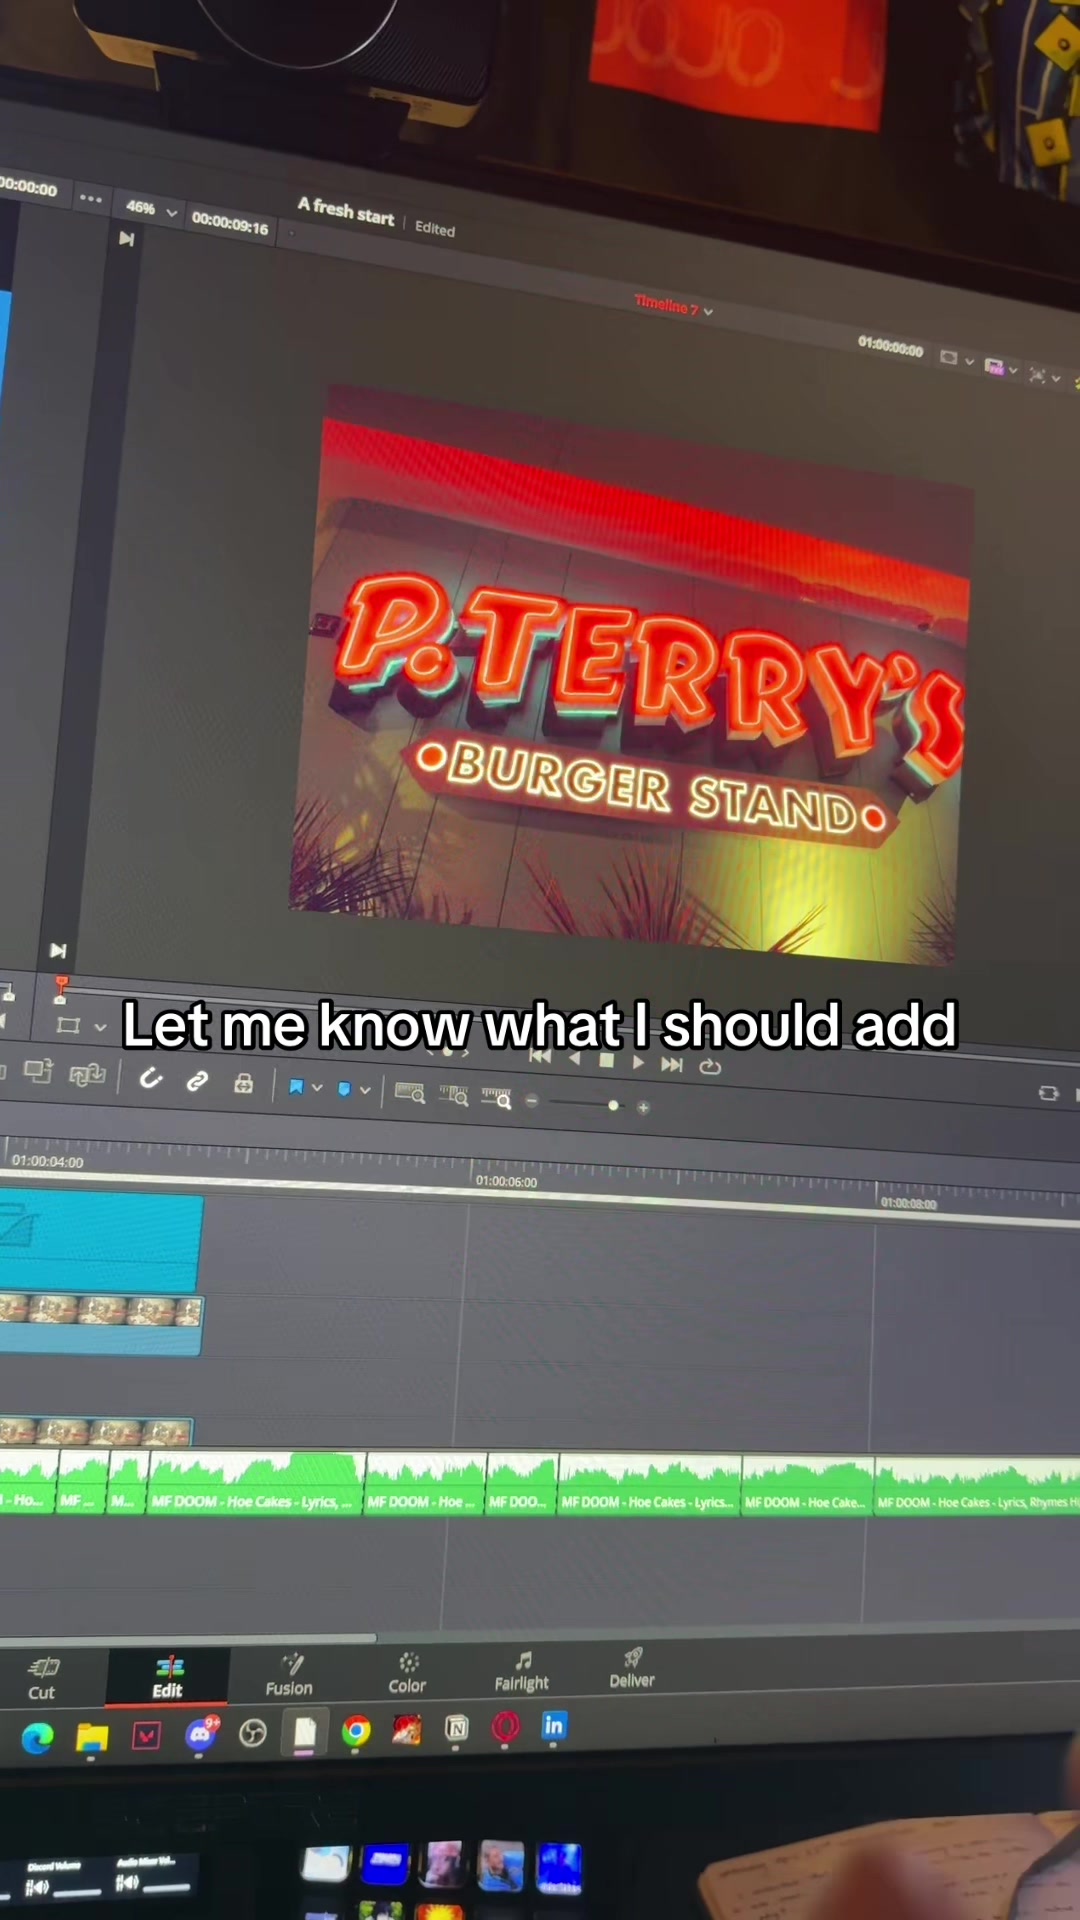Stop playback with the stop button
Screen dimensions: 1080x1920
click(606, 1060)
